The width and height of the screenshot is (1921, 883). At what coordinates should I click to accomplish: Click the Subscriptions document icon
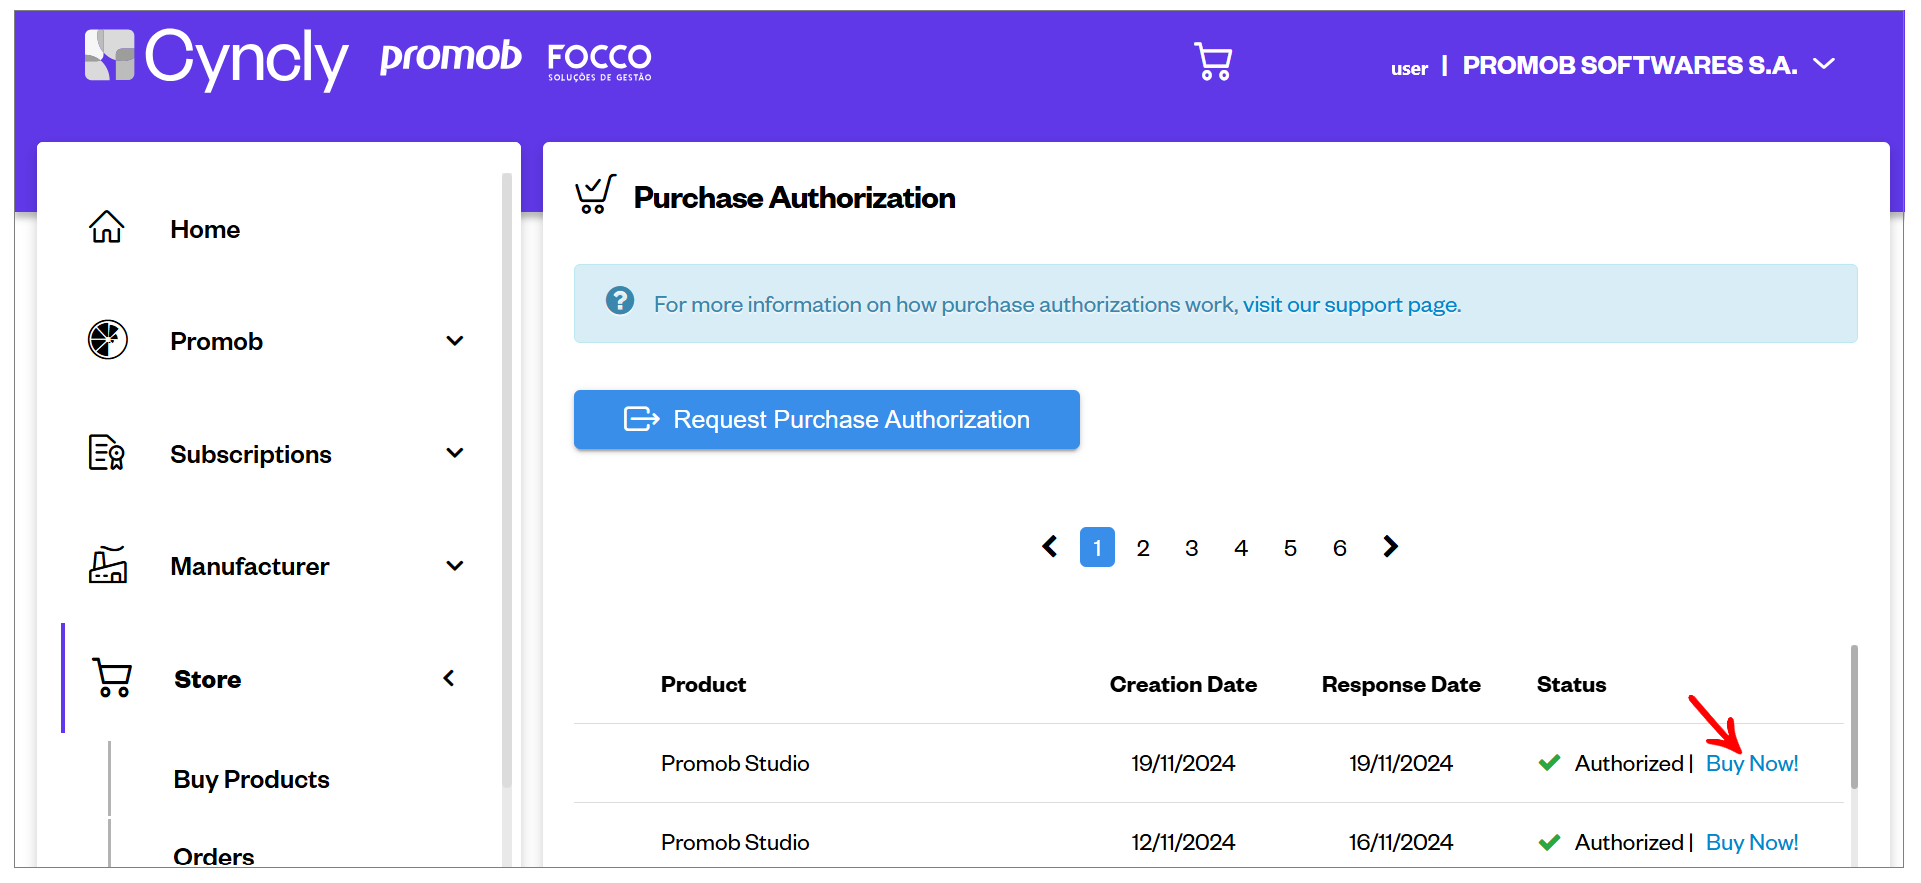pyautogui.click(x=107, y=453)
